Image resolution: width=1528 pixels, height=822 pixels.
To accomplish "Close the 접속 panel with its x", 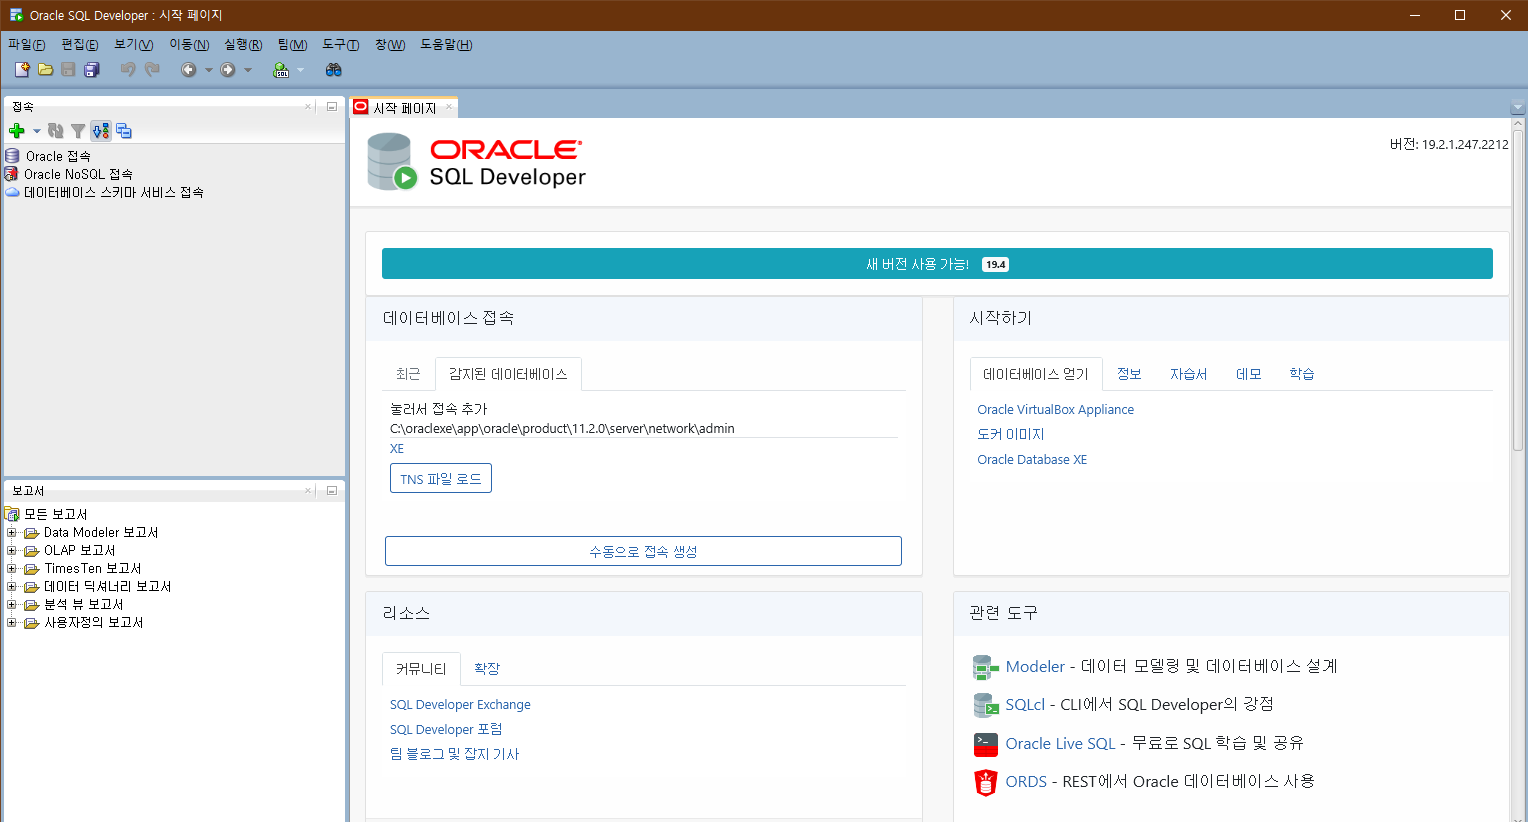I will (x=308, y=106).
